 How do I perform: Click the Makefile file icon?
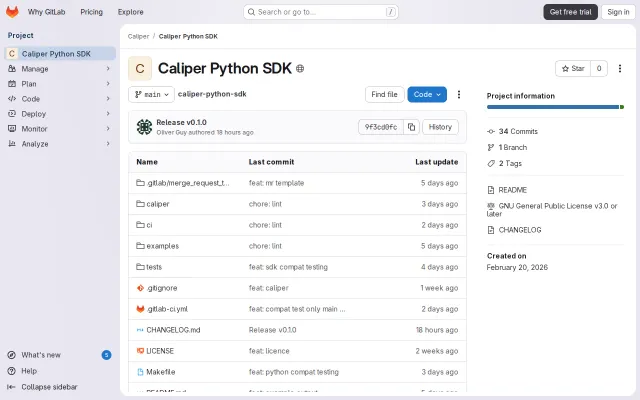click(x=140, y=372)
